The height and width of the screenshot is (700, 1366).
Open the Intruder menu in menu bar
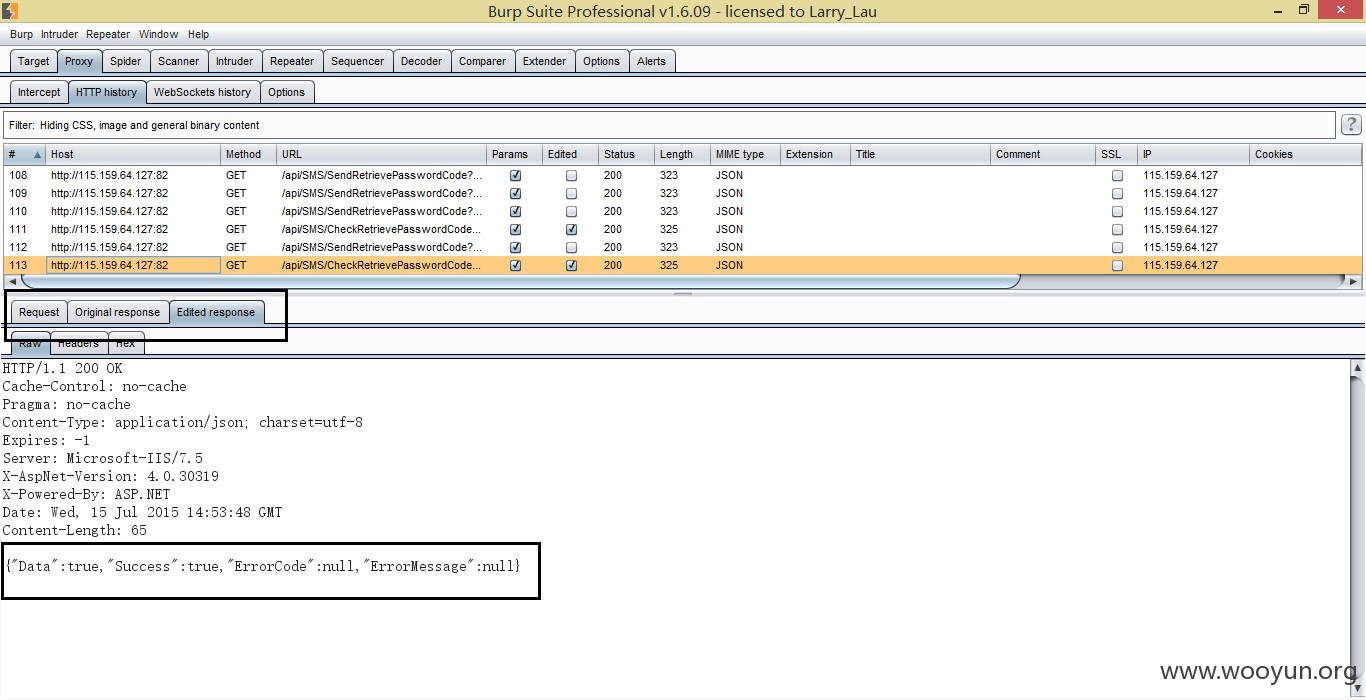pos(59,34)
